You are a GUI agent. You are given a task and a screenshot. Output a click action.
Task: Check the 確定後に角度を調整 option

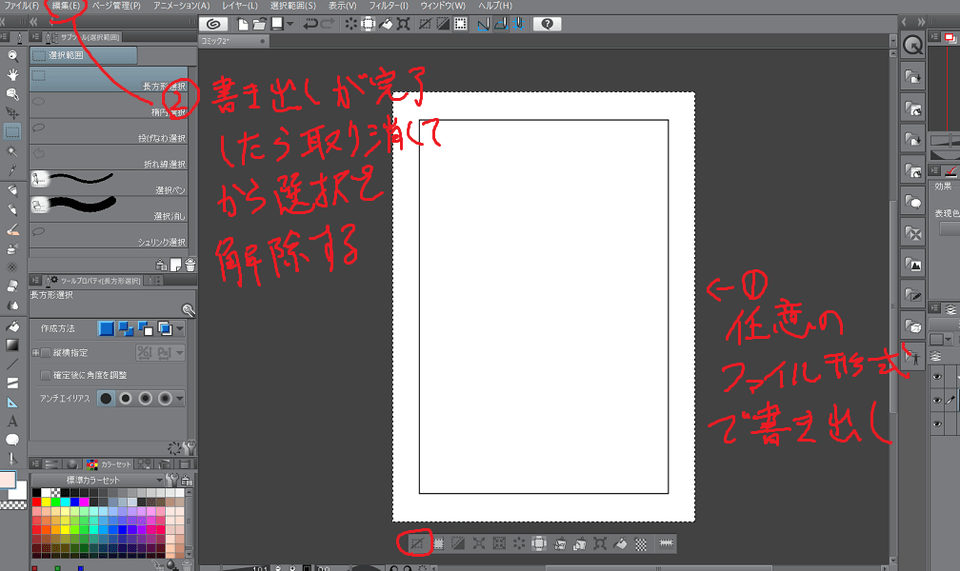(x=46, y=375)
